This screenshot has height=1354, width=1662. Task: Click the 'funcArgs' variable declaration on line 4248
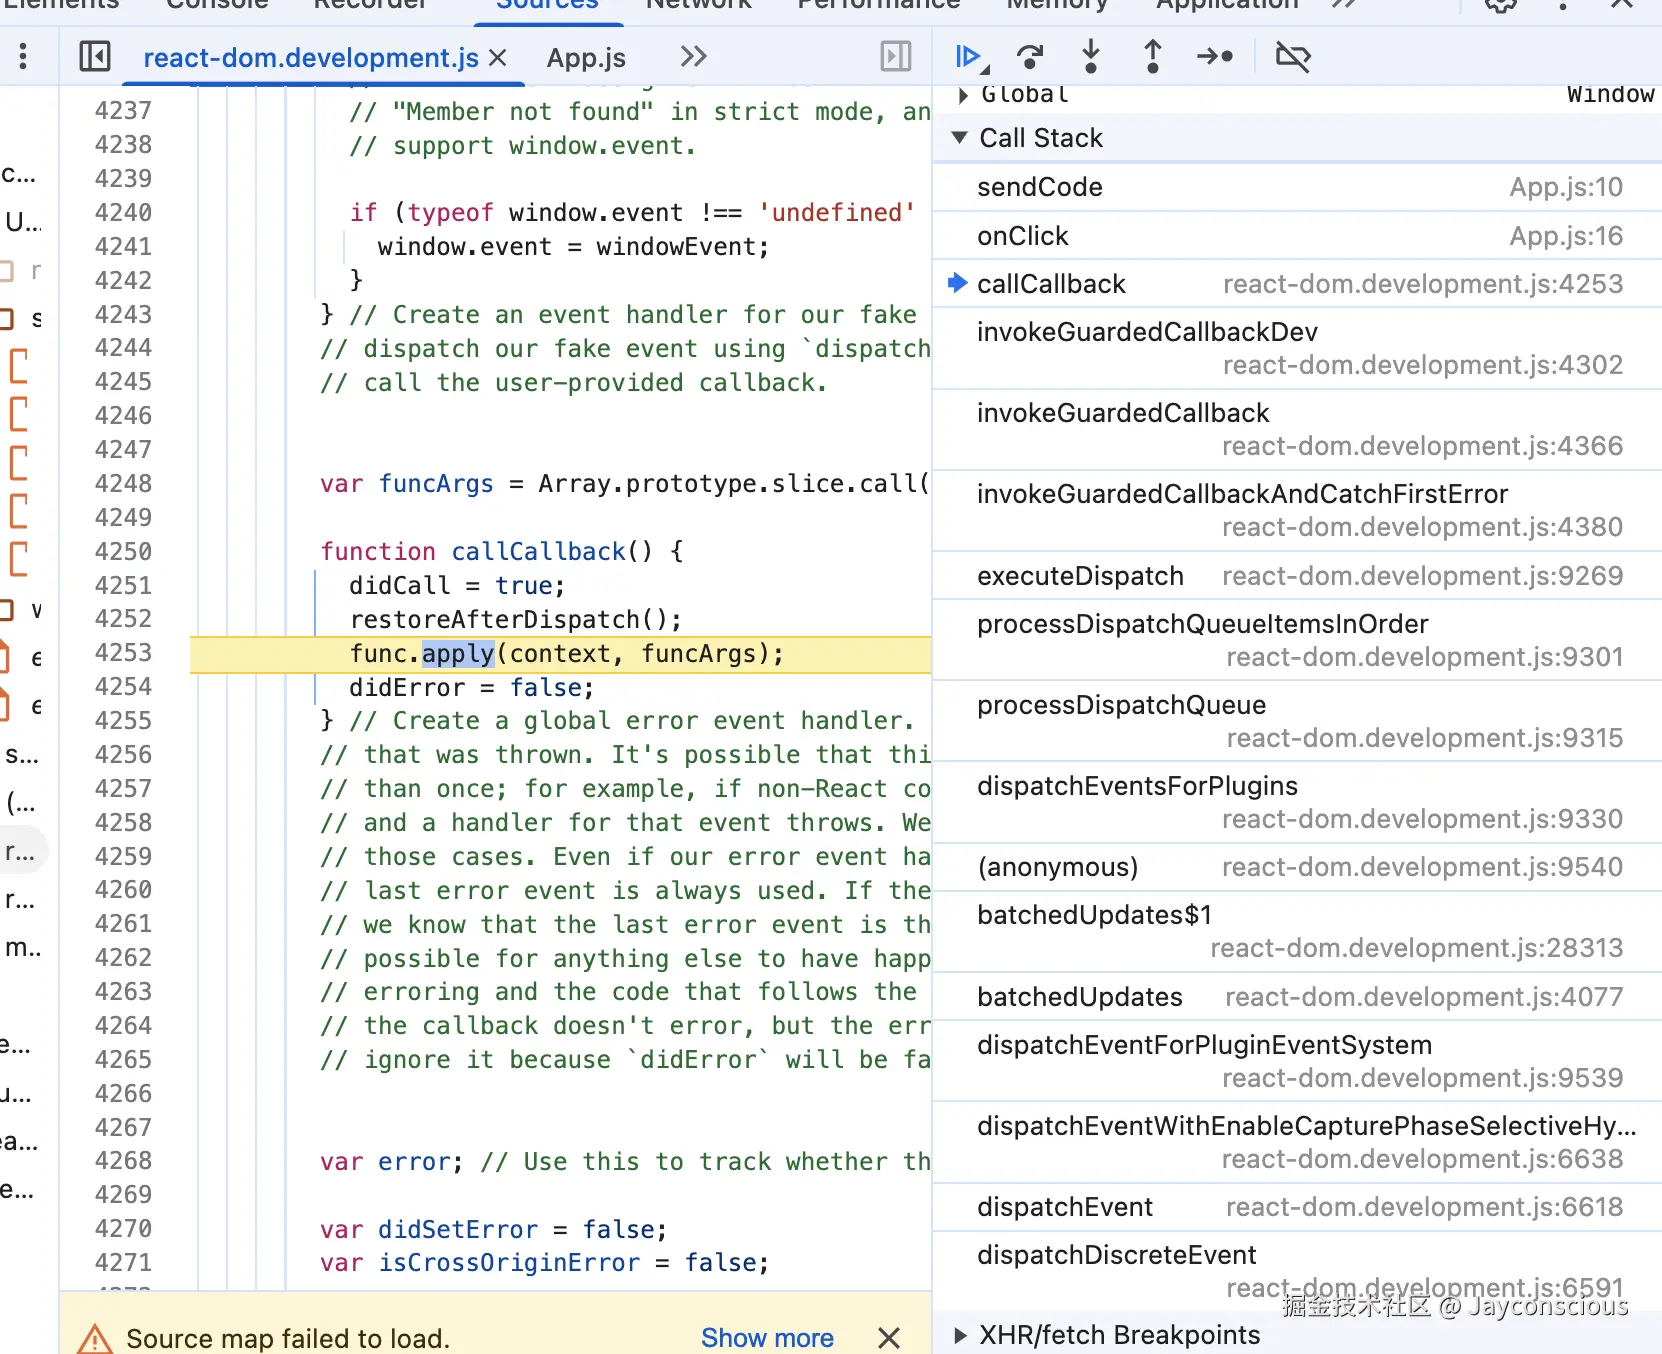point(436,484)
